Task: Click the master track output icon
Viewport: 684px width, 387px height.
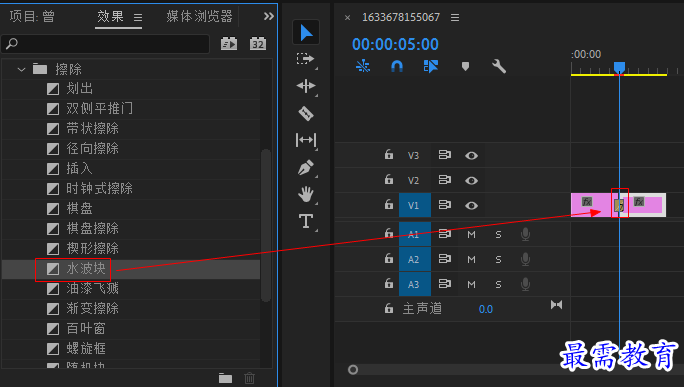Action: (556, 305)
